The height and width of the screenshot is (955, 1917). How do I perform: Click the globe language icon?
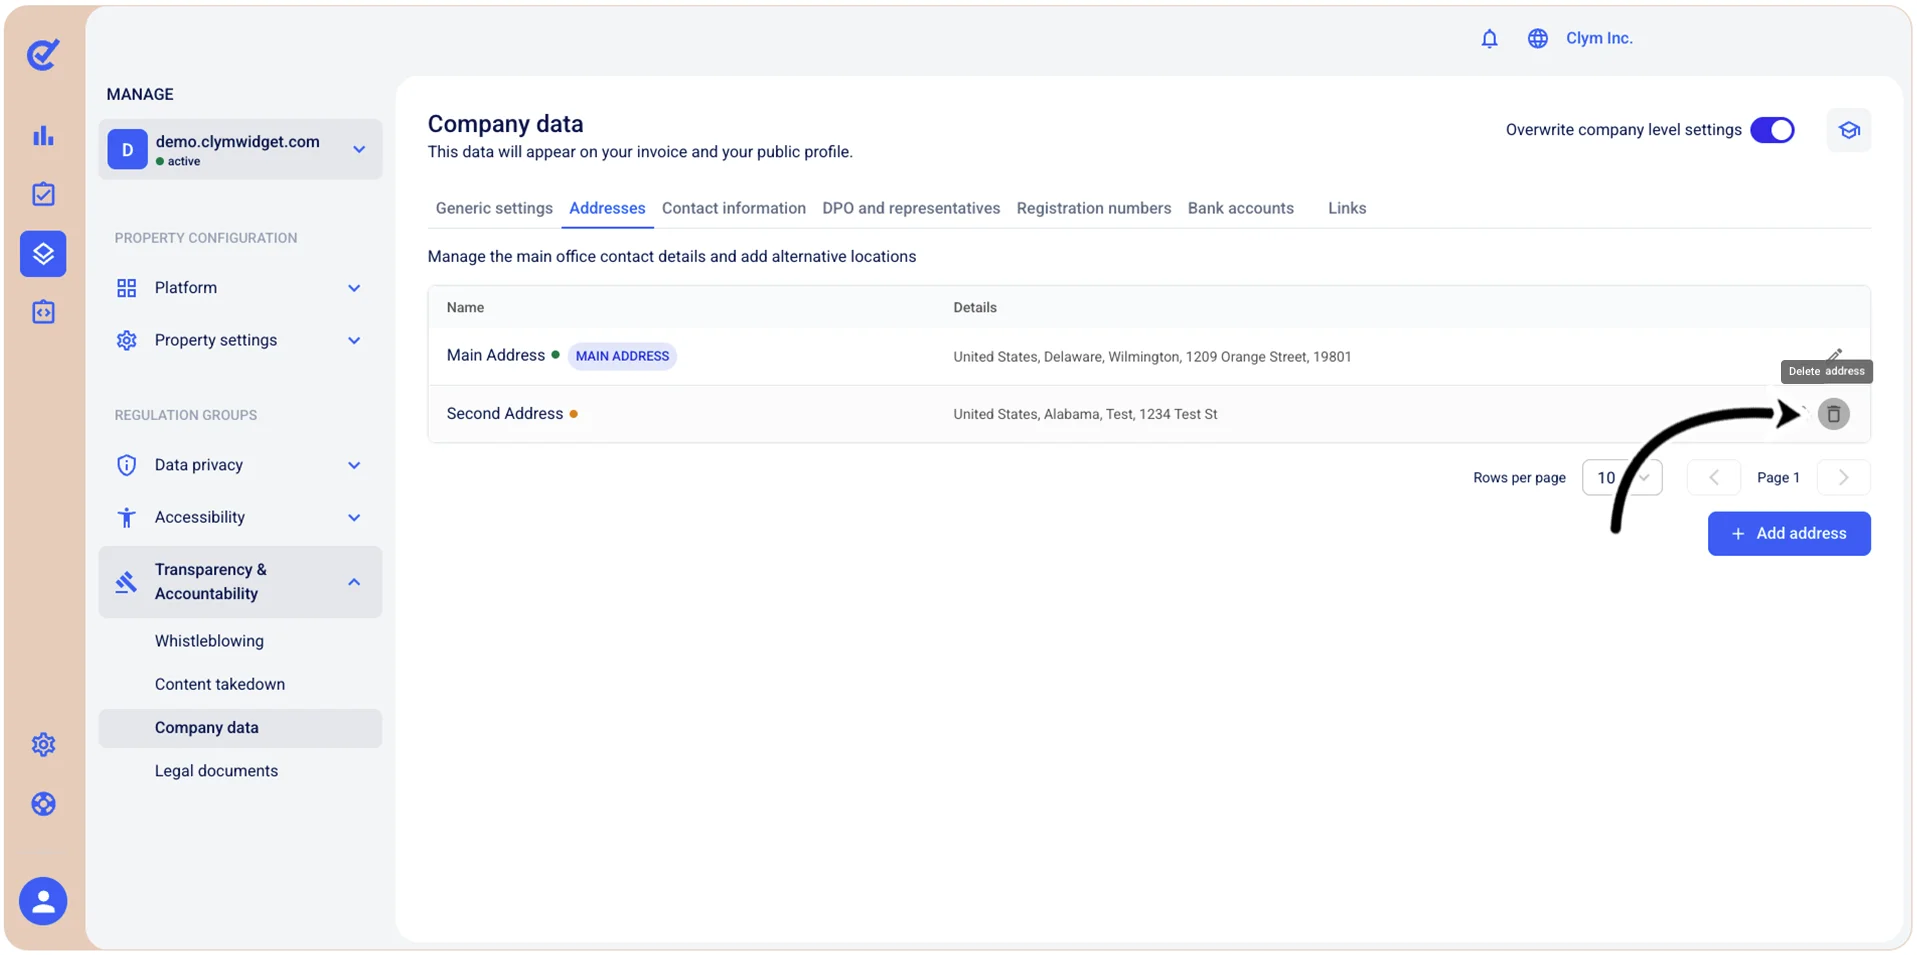pos(1537,38)
